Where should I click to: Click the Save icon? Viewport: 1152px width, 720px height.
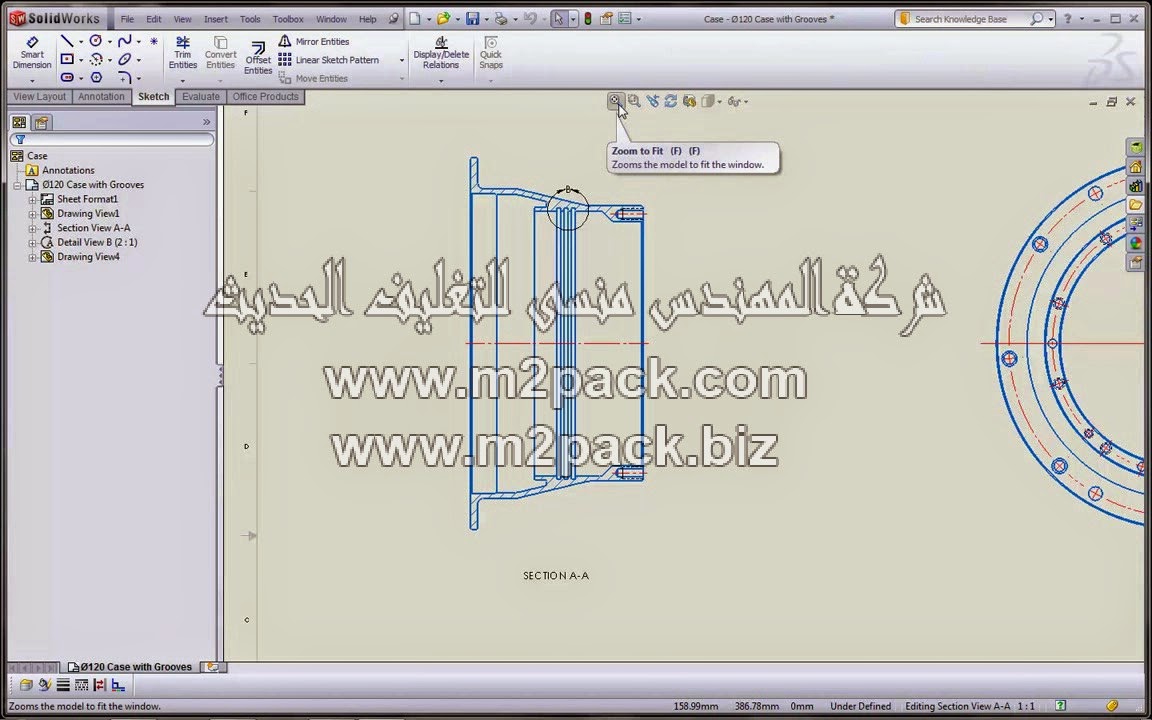pos(473,19)
